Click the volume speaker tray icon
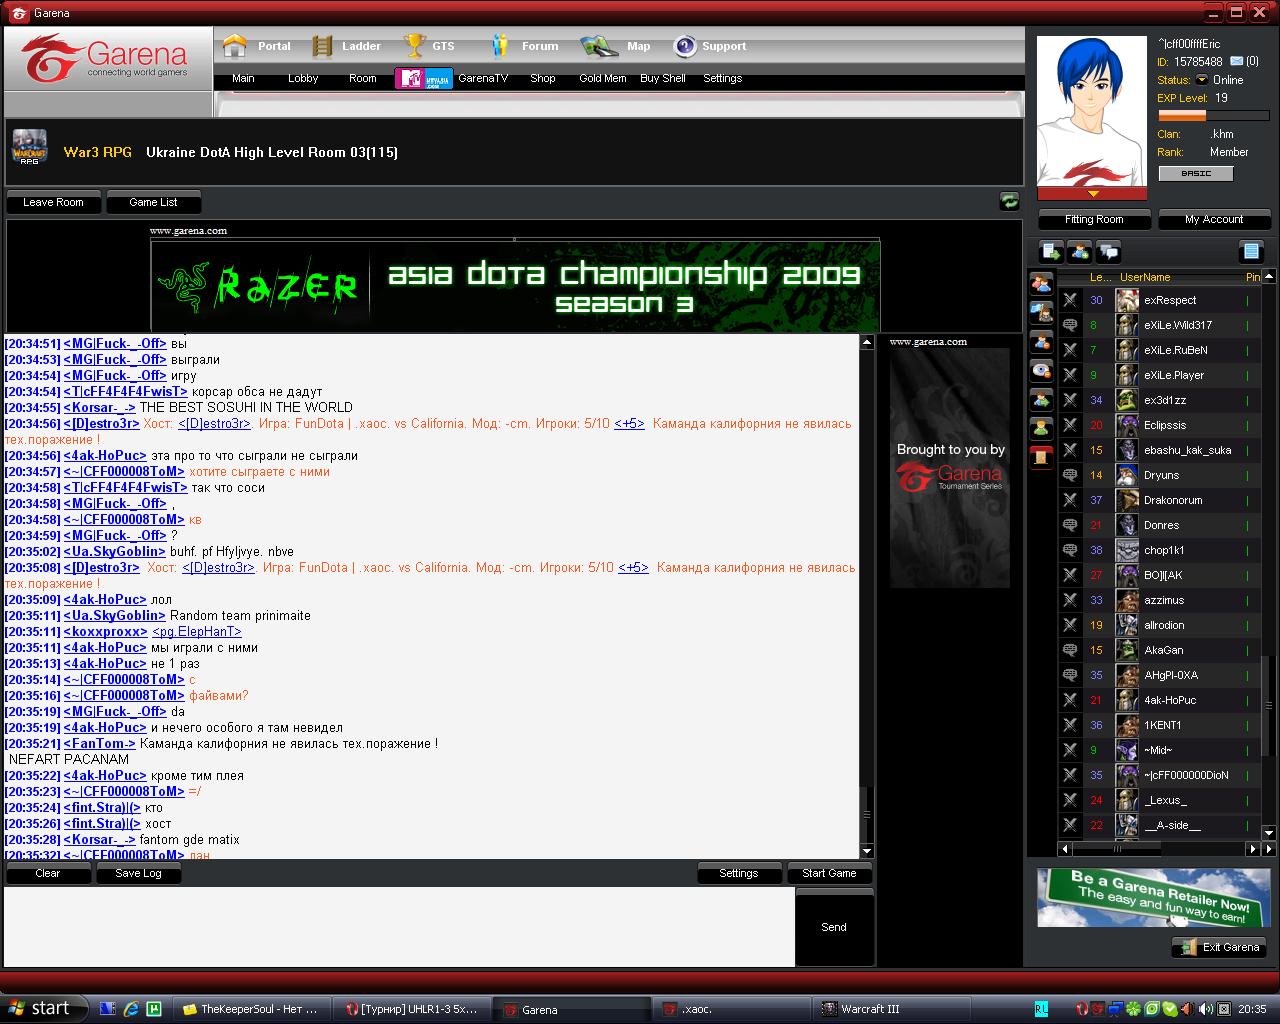 coord(1206,1009)
